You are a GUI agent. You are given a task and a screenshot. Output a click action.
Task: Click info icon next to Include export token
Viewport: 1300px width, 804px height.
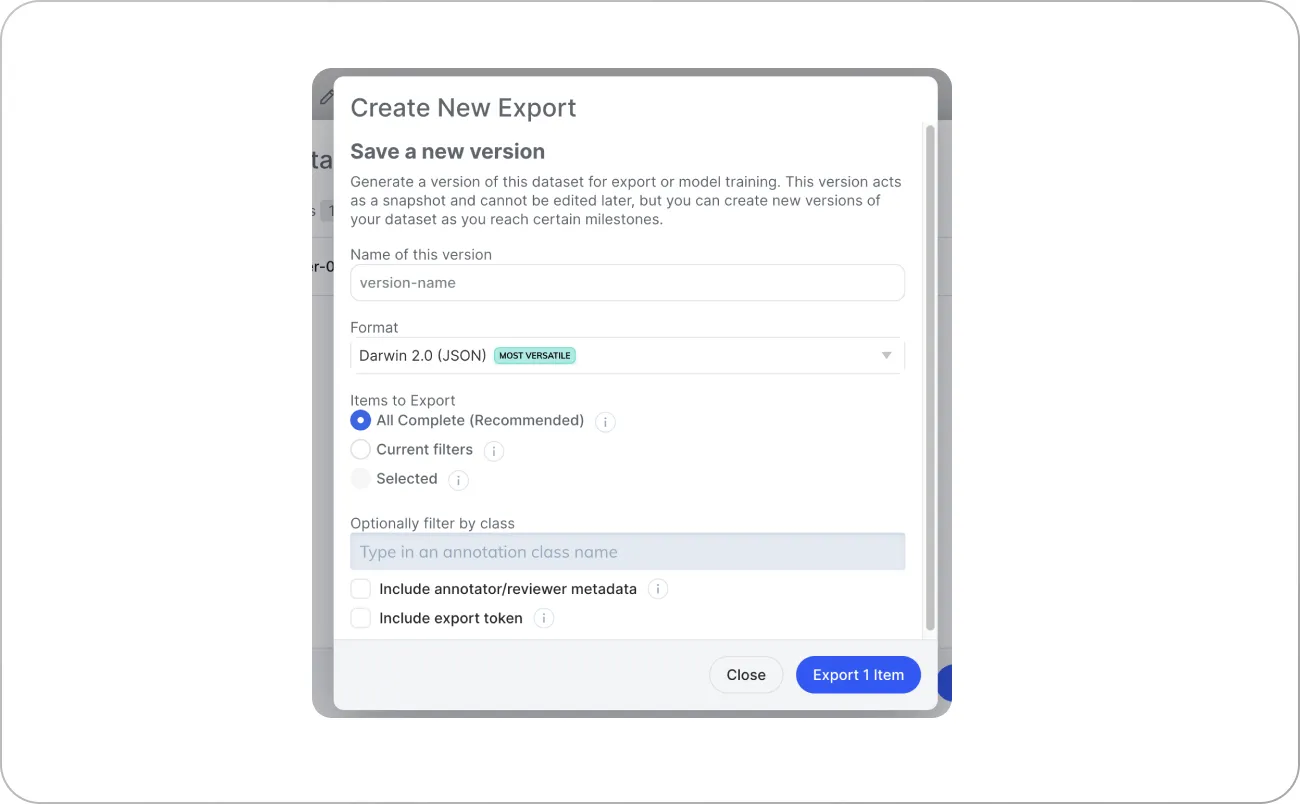click(x=543, y=618)
